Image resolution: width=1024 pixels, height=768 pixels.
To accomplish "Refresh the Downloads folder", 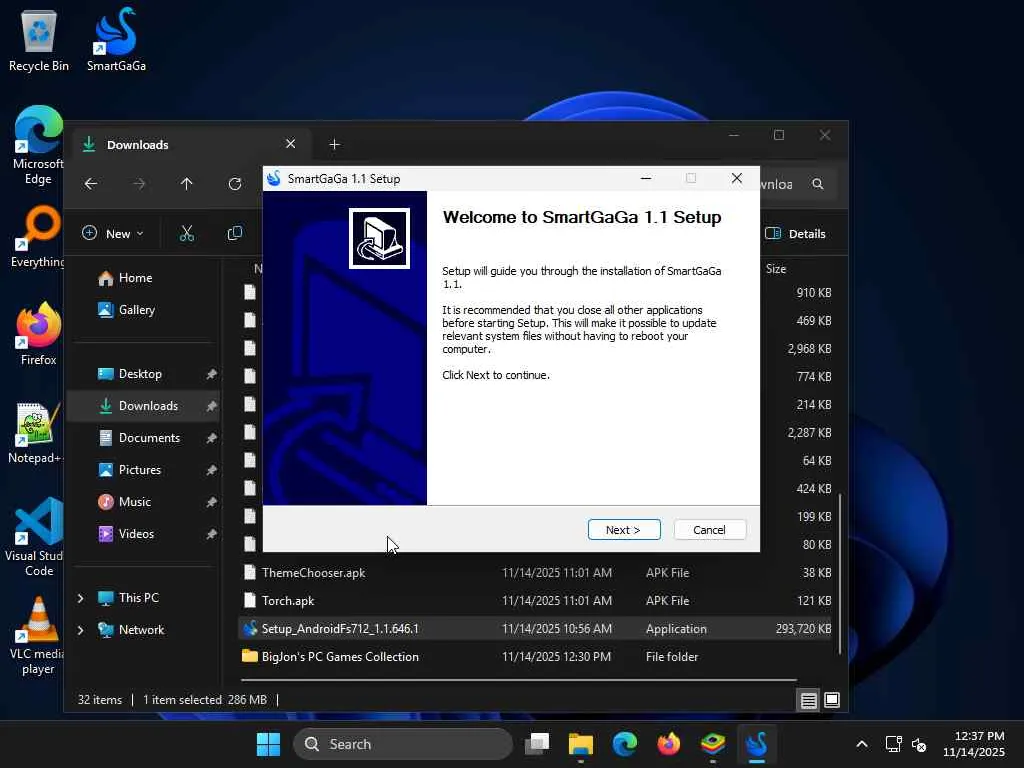I will (x=235, y=184).
